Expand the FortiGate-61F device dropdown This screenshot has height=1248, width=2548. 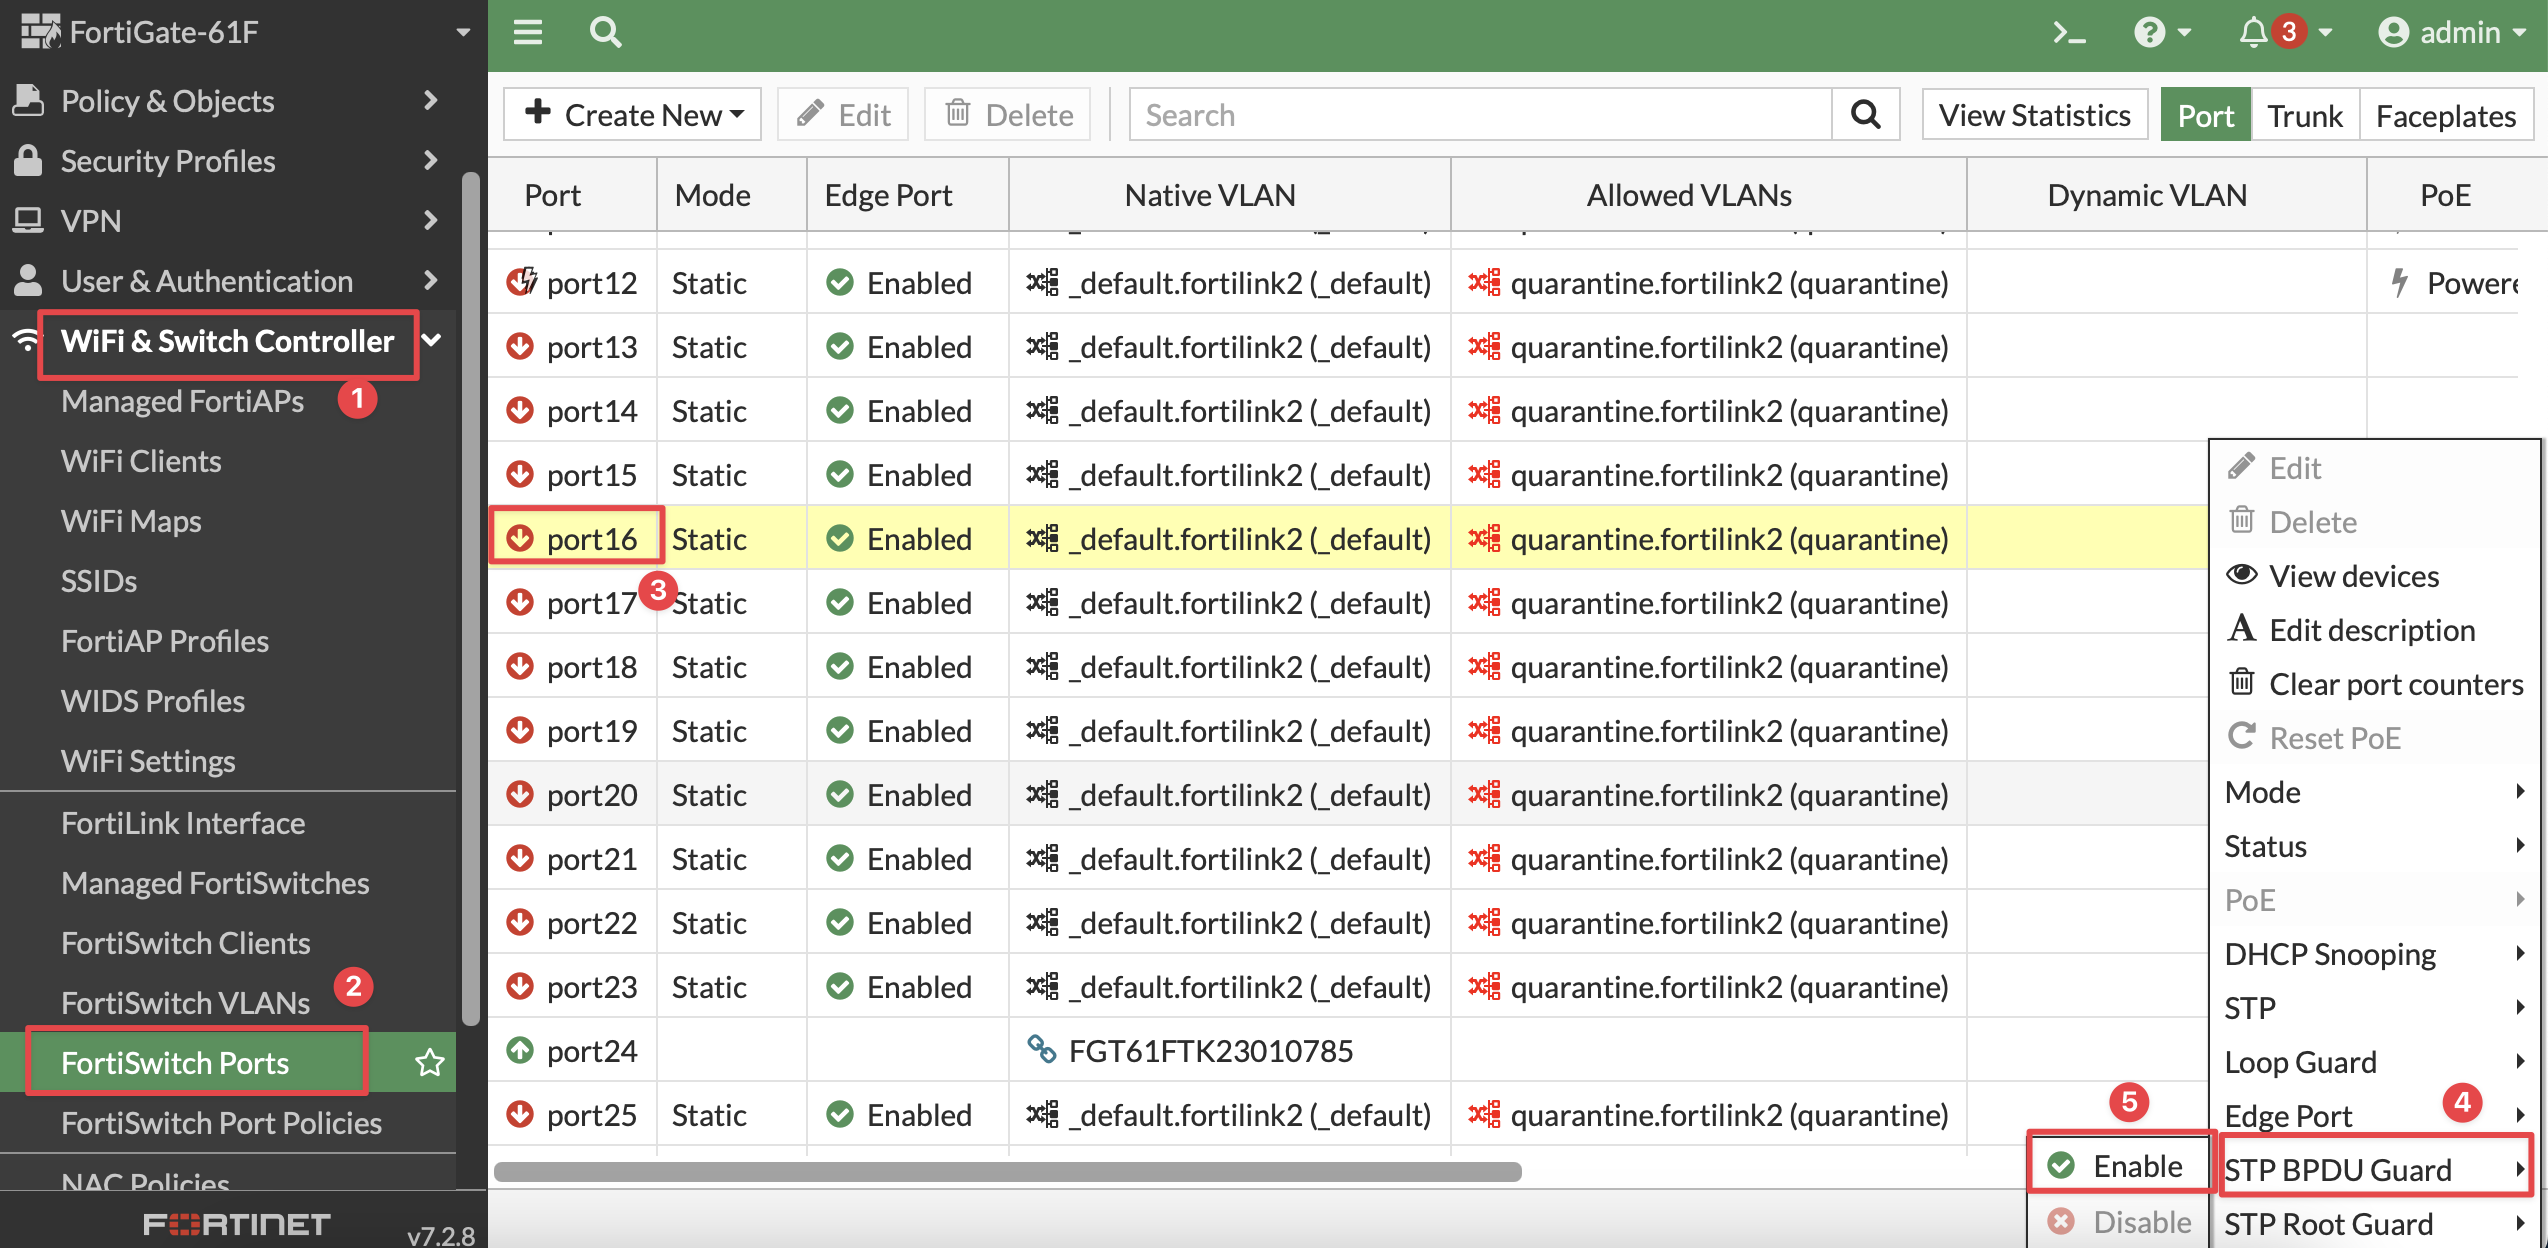tap(463, 32)
